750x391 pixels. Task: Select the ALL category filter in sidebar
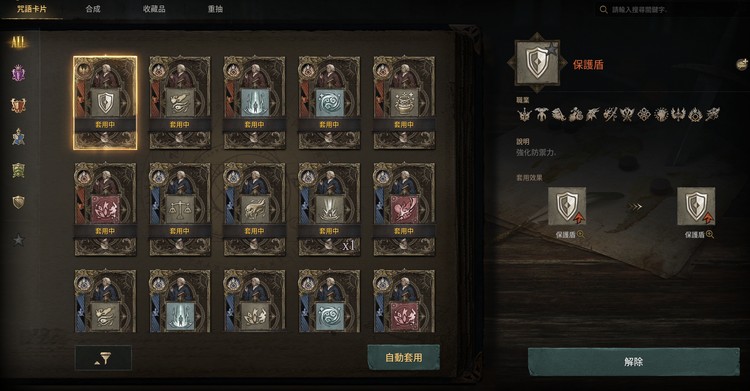click(18, 42)
